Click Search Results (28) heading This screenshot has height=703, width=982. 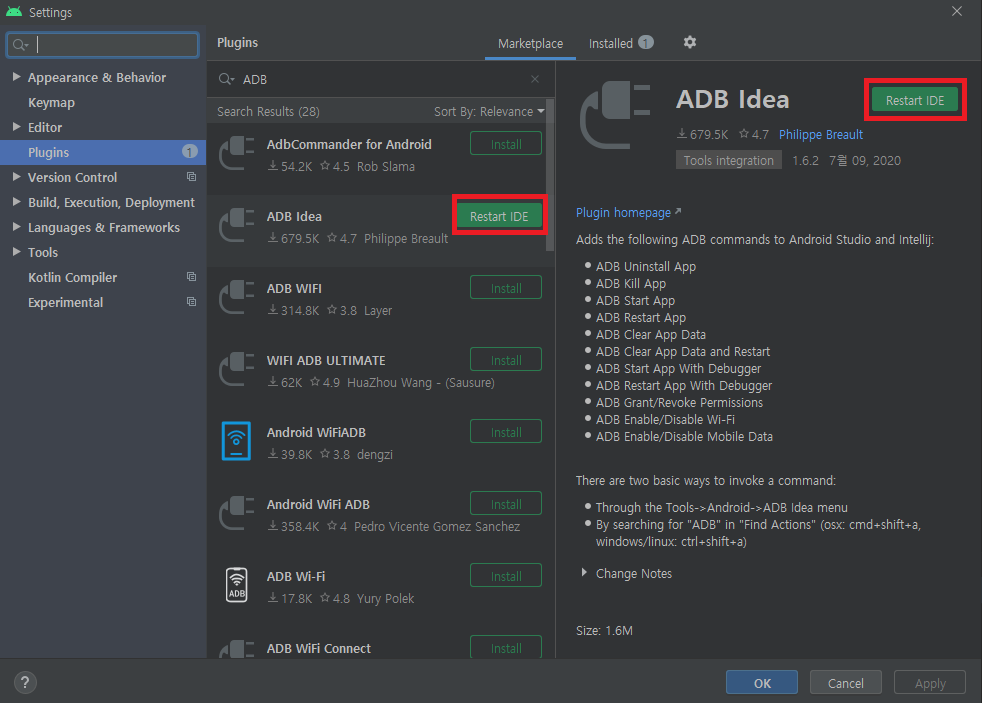268,111
